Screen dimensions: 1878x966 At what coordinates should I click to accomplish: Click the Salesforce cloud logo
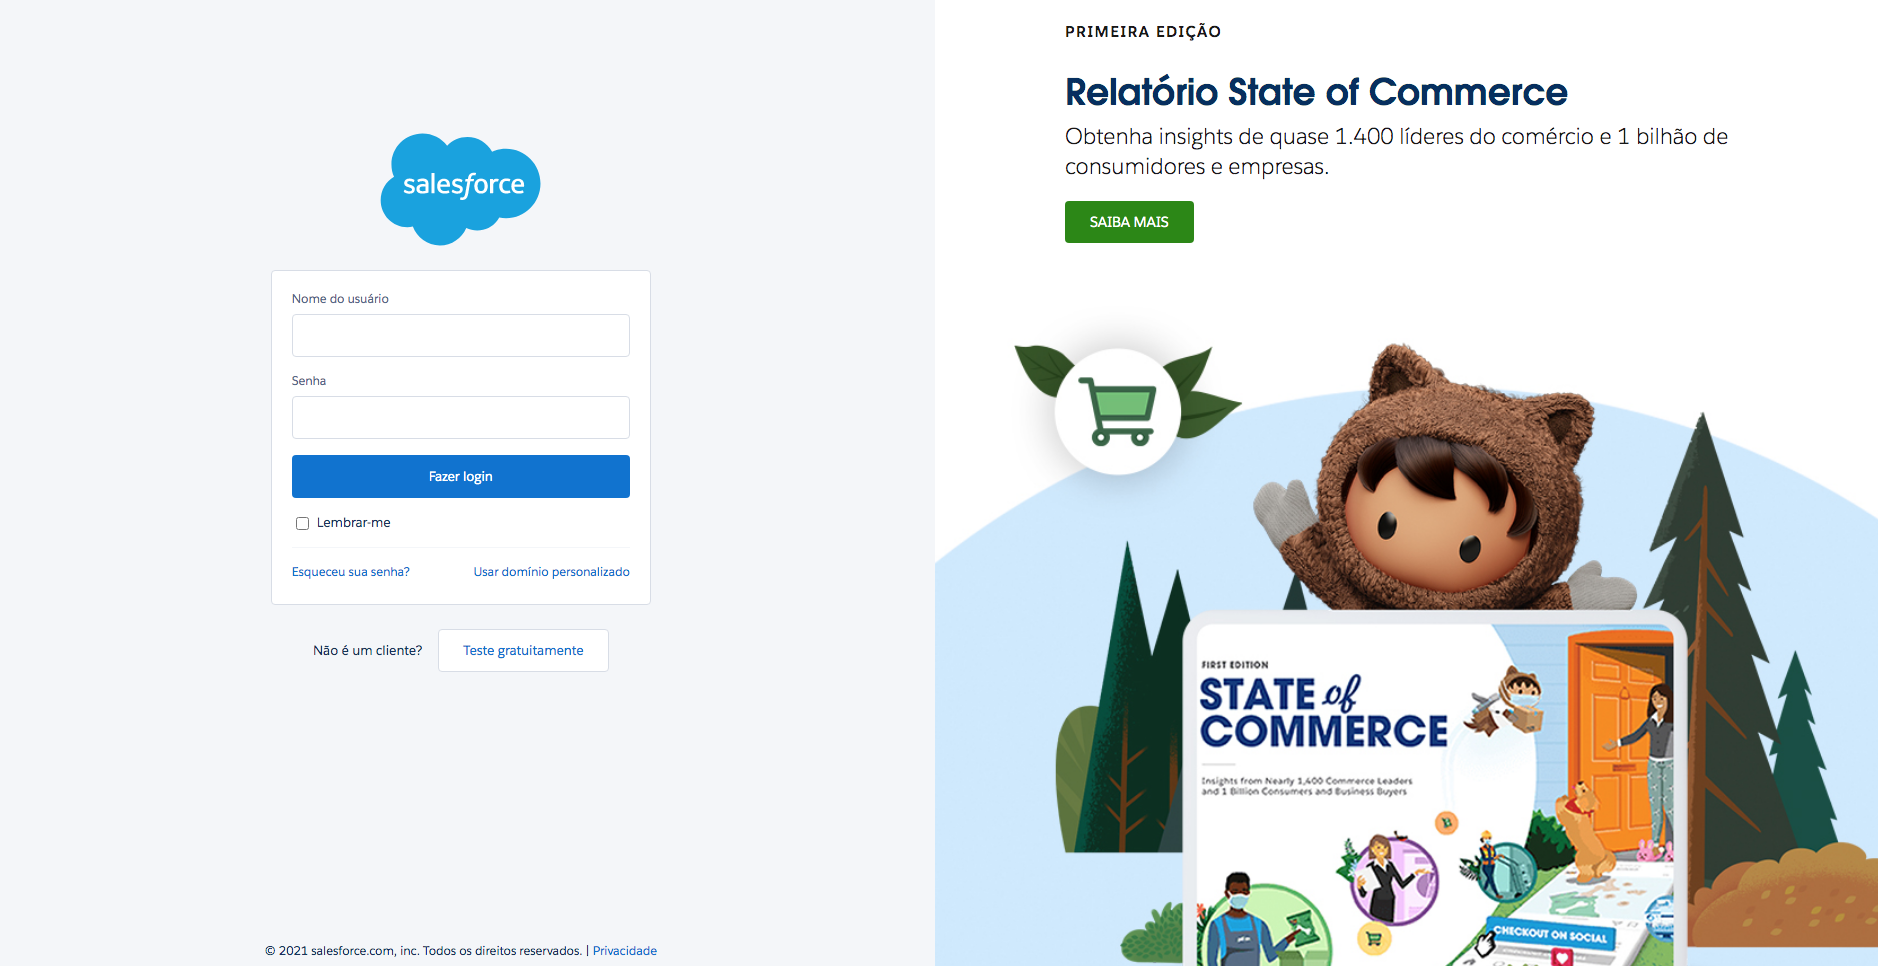coord(460,189)
